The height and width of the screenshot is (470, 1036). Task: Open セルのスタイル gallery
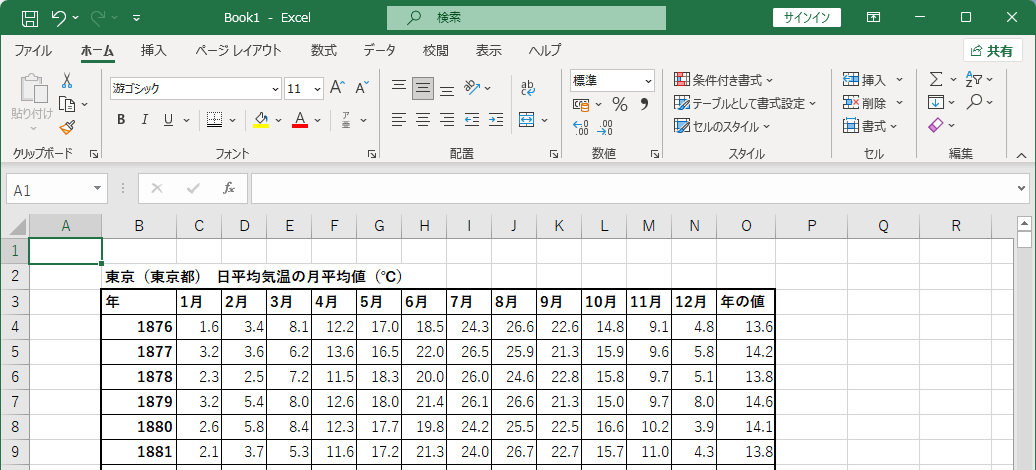point(722,126)
